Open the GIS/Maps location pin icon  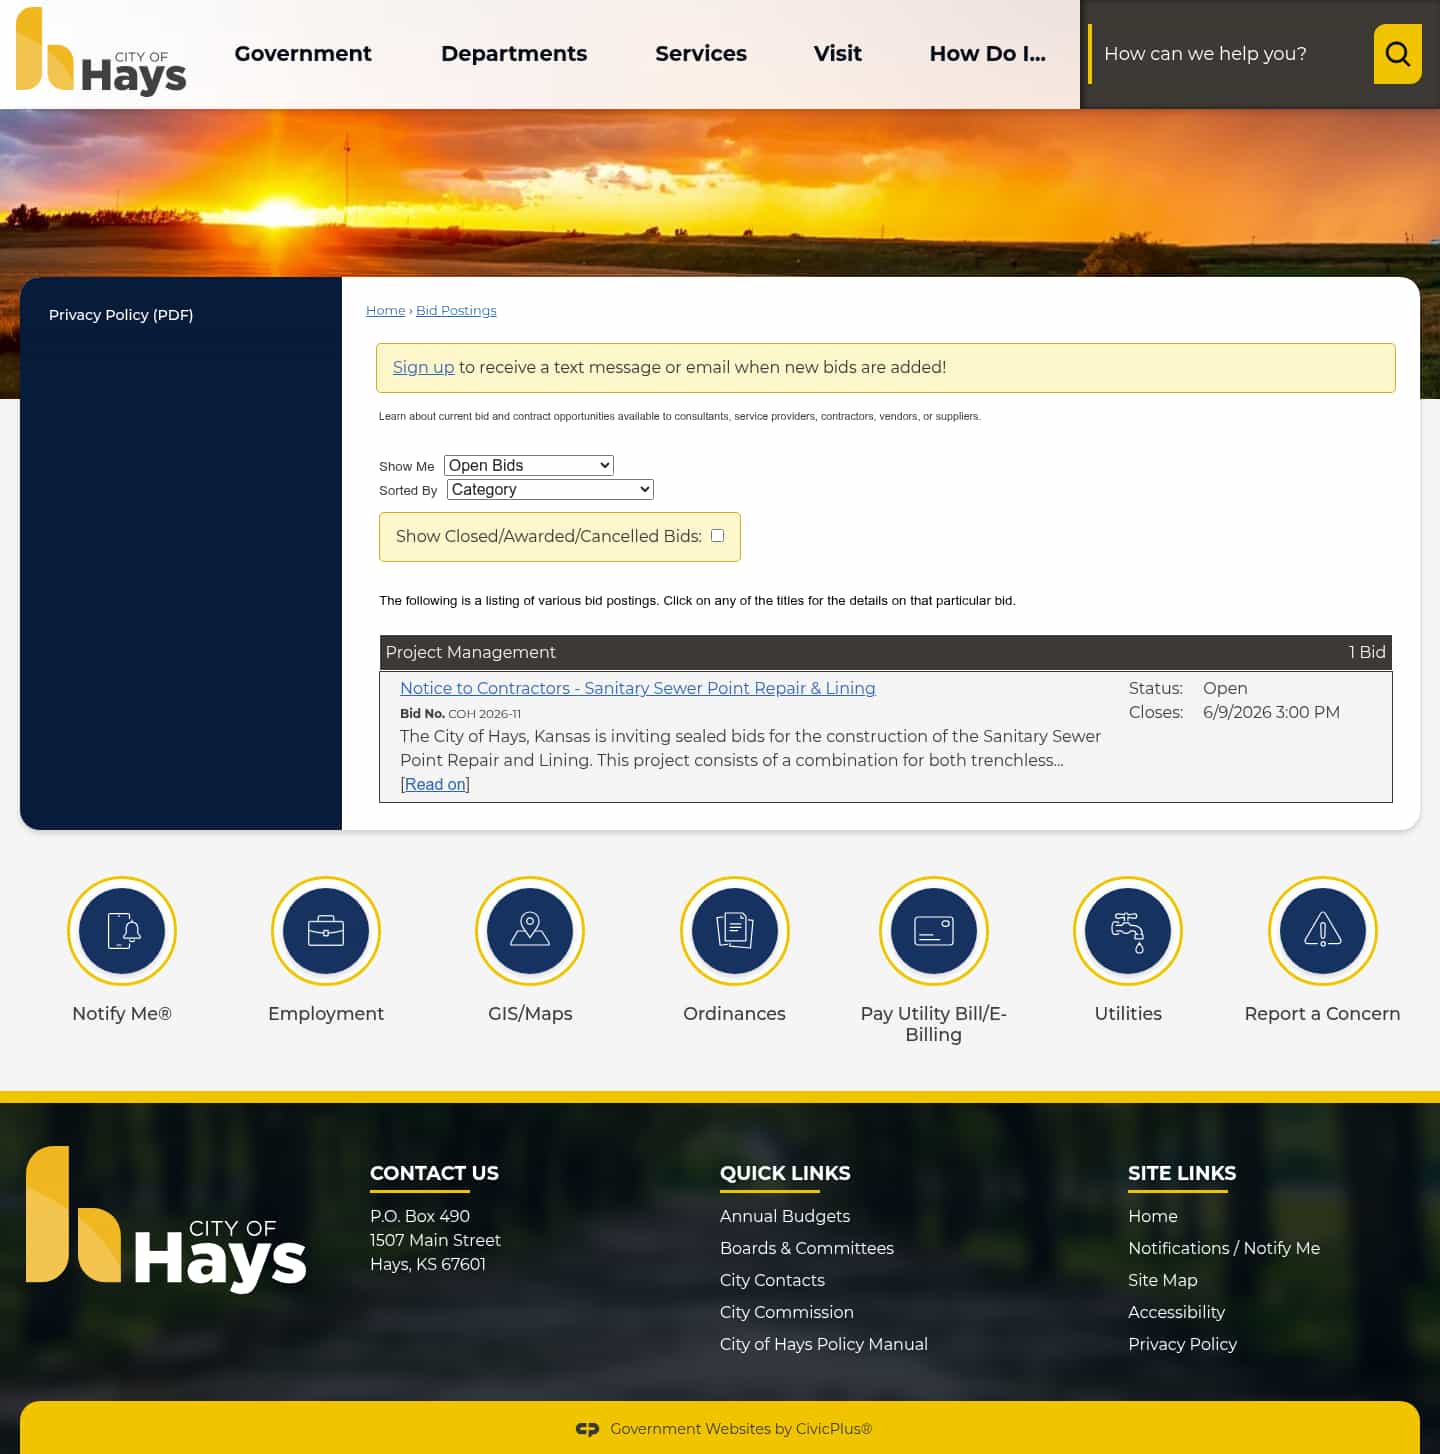tap(530, 931)
